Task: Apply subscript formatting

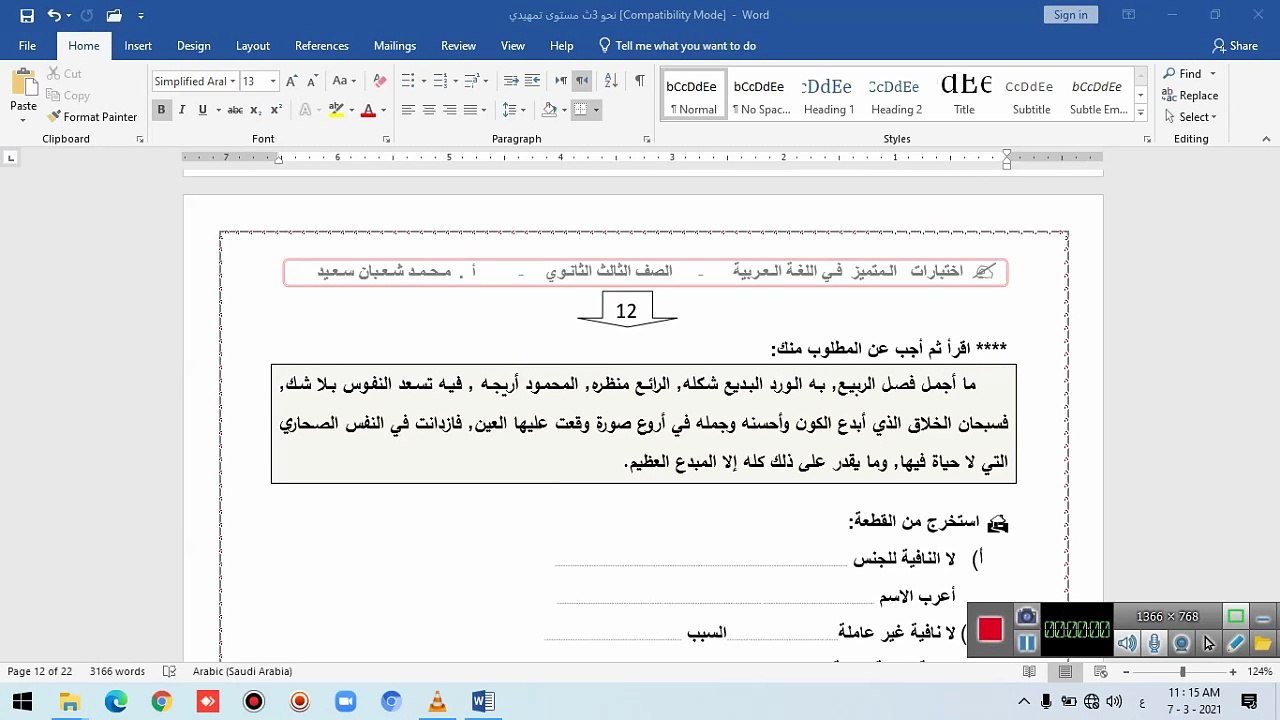Action: [256, 110]
